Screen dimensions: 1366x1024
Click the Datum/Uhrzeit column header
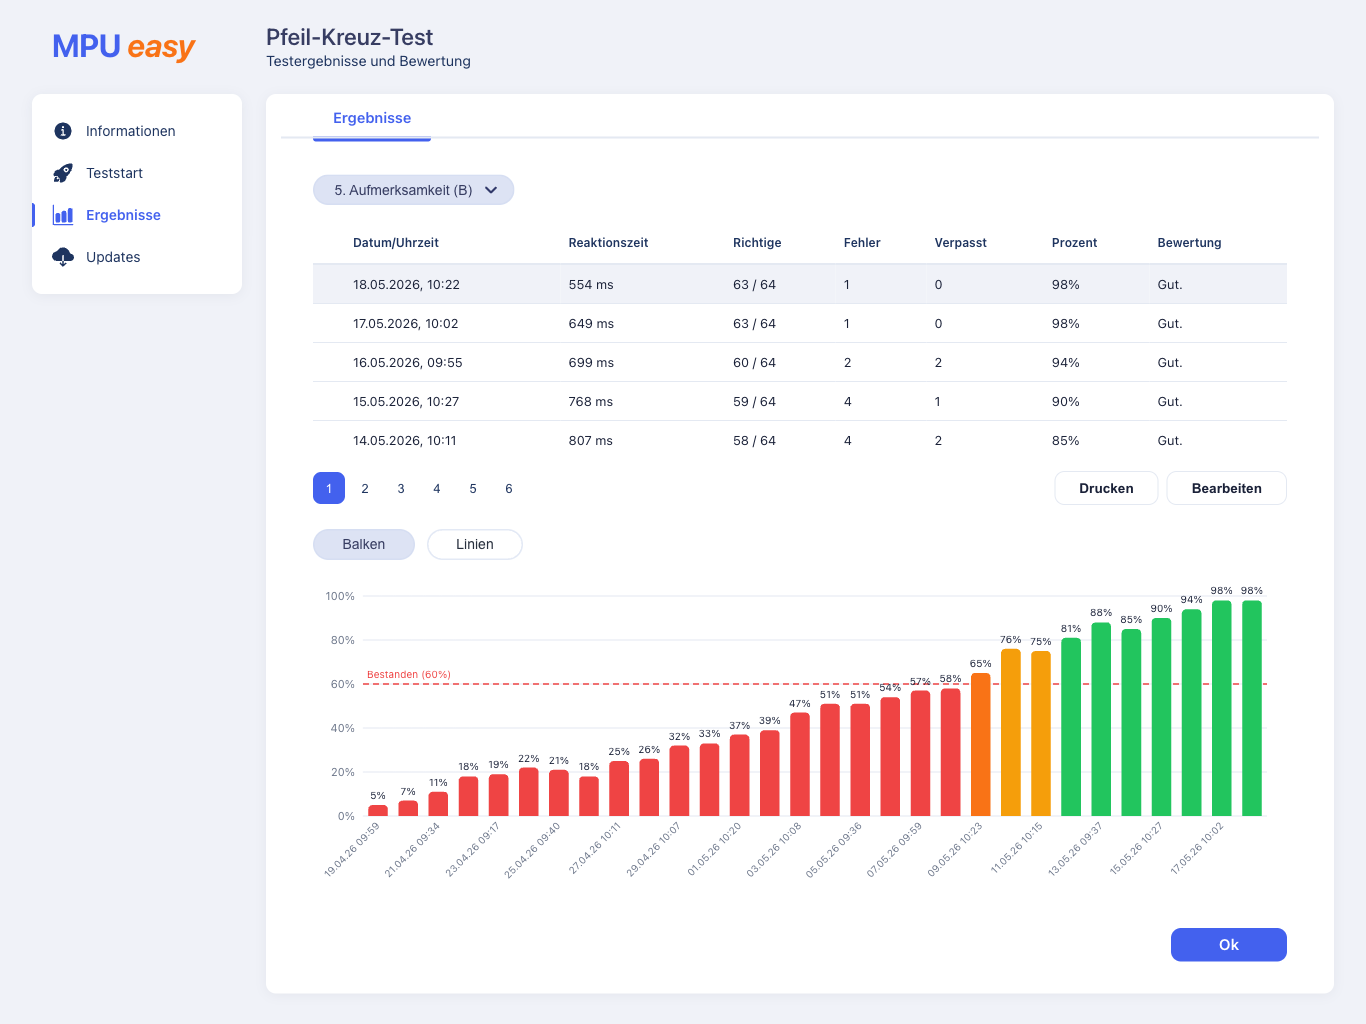click(x=396, y=243)
